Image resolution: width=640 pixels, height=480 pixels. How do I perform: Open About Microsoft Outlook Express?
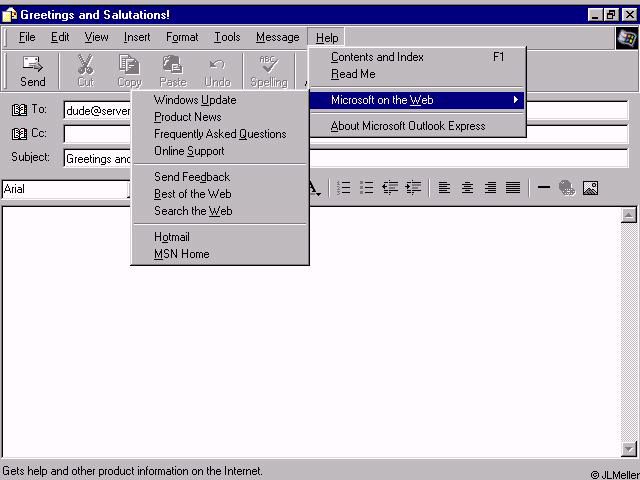[417, 126]
